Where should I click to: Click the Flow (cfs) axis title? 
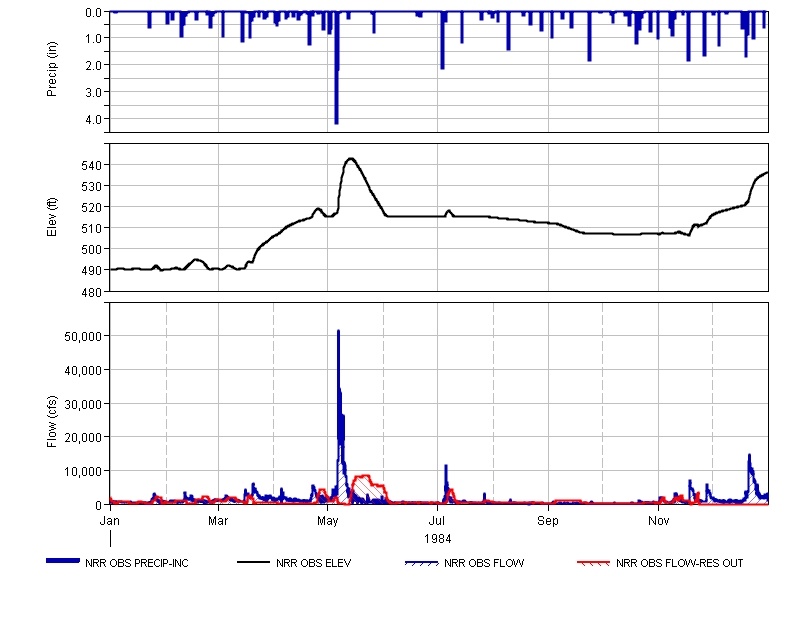(x=52, y=422)
